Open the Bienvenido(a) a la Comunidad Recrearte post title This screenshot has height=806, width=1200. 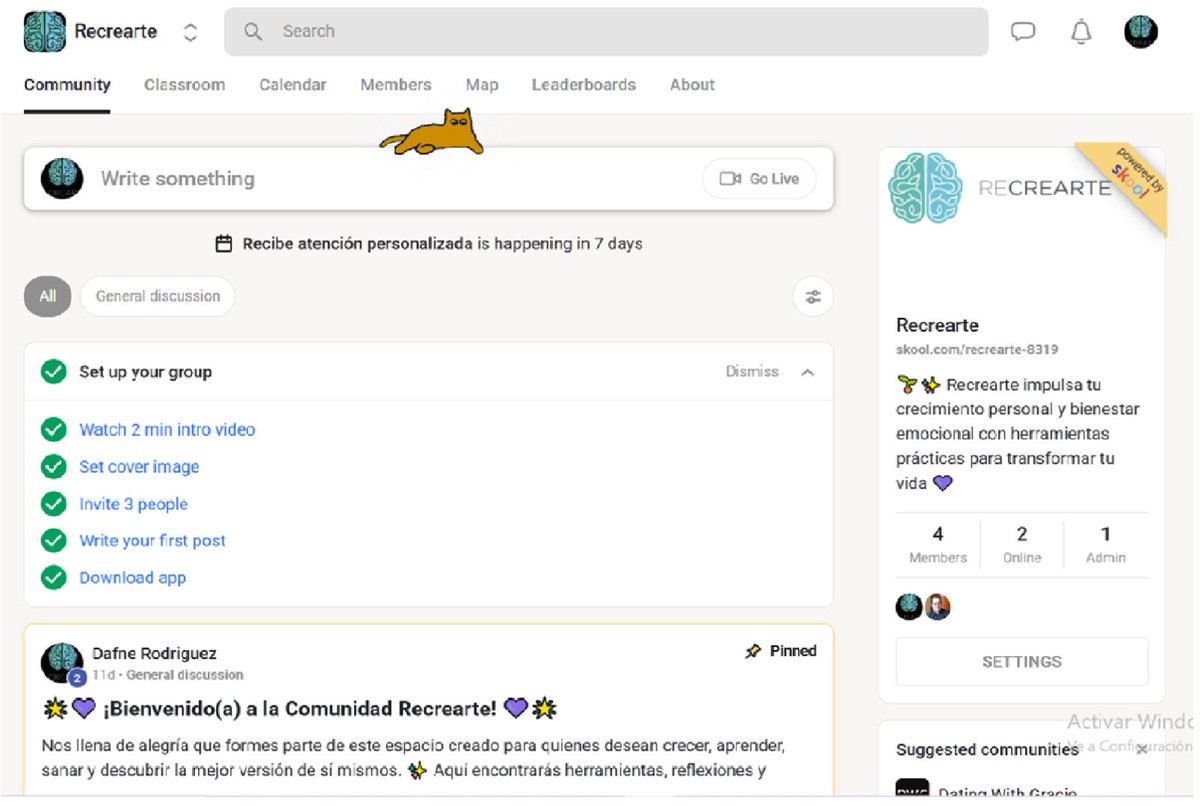[x=300, y=709]
